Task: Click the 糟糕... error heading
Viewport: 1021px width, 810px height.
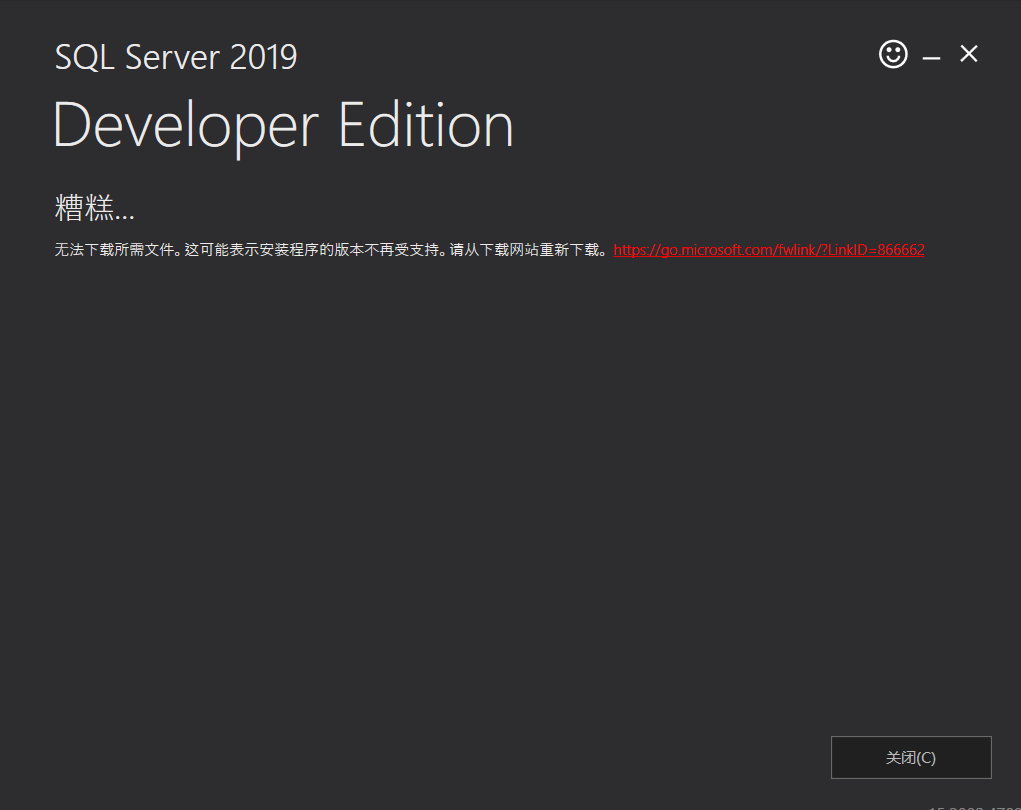Action: (94, 208)
